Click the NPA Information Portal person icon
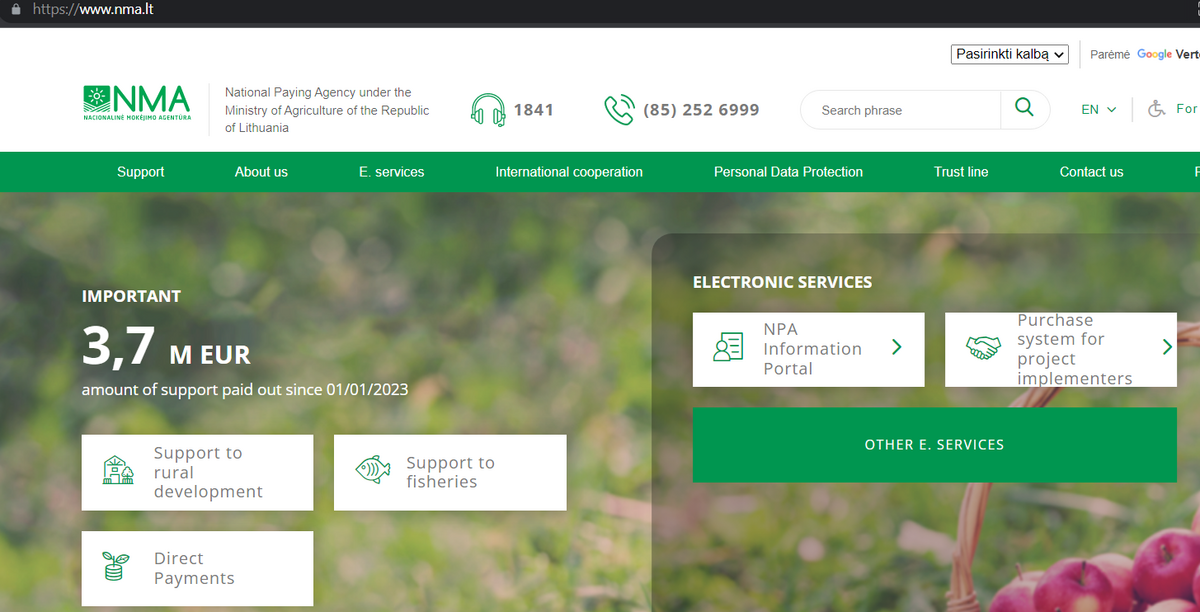This screenshot has height=612, width=1200. coord(728,348)
